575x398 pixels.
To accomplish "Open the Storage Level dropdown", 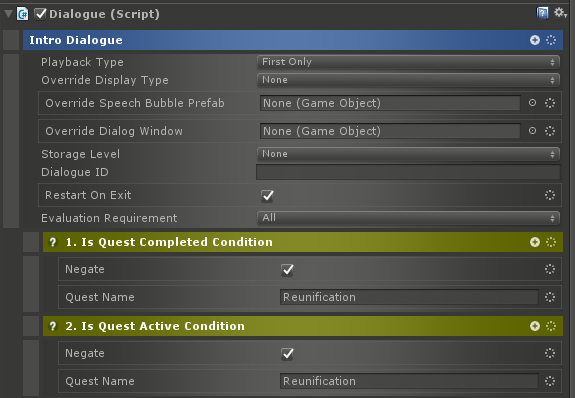I will pos(408,154).
